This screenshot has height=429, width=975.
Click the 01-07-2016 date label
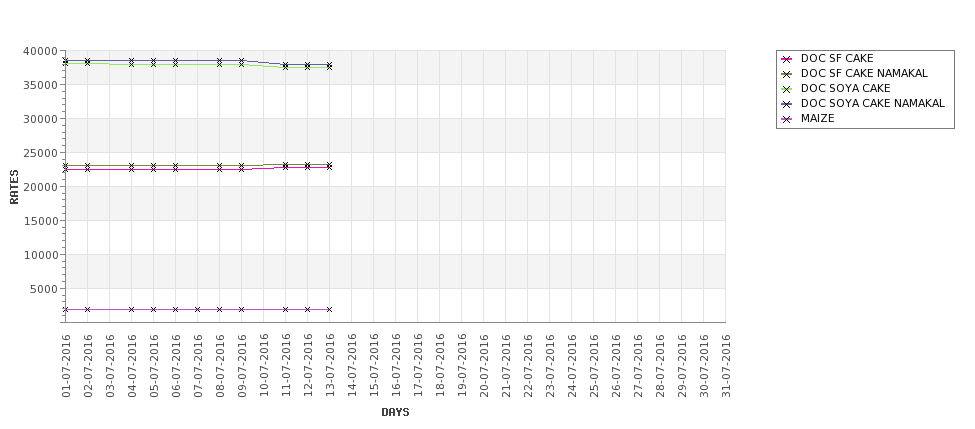[66, 366]
